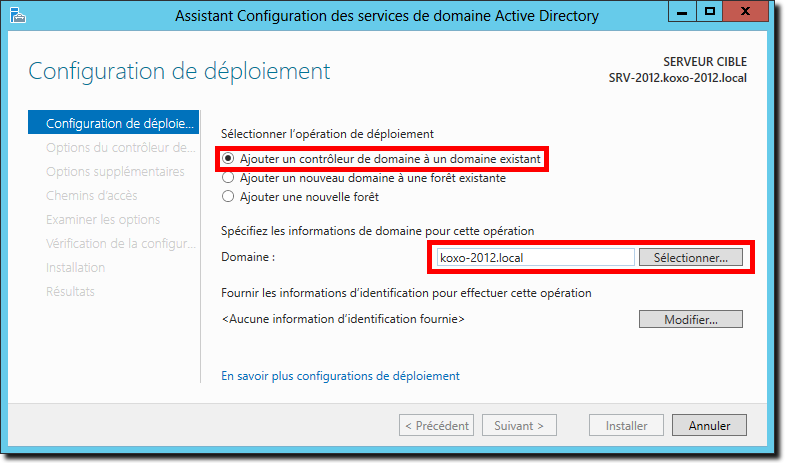Continue with the Suivant button
The height and width of the screenshot is (463, 785).
pyautogui.click(x=519, y=425)
